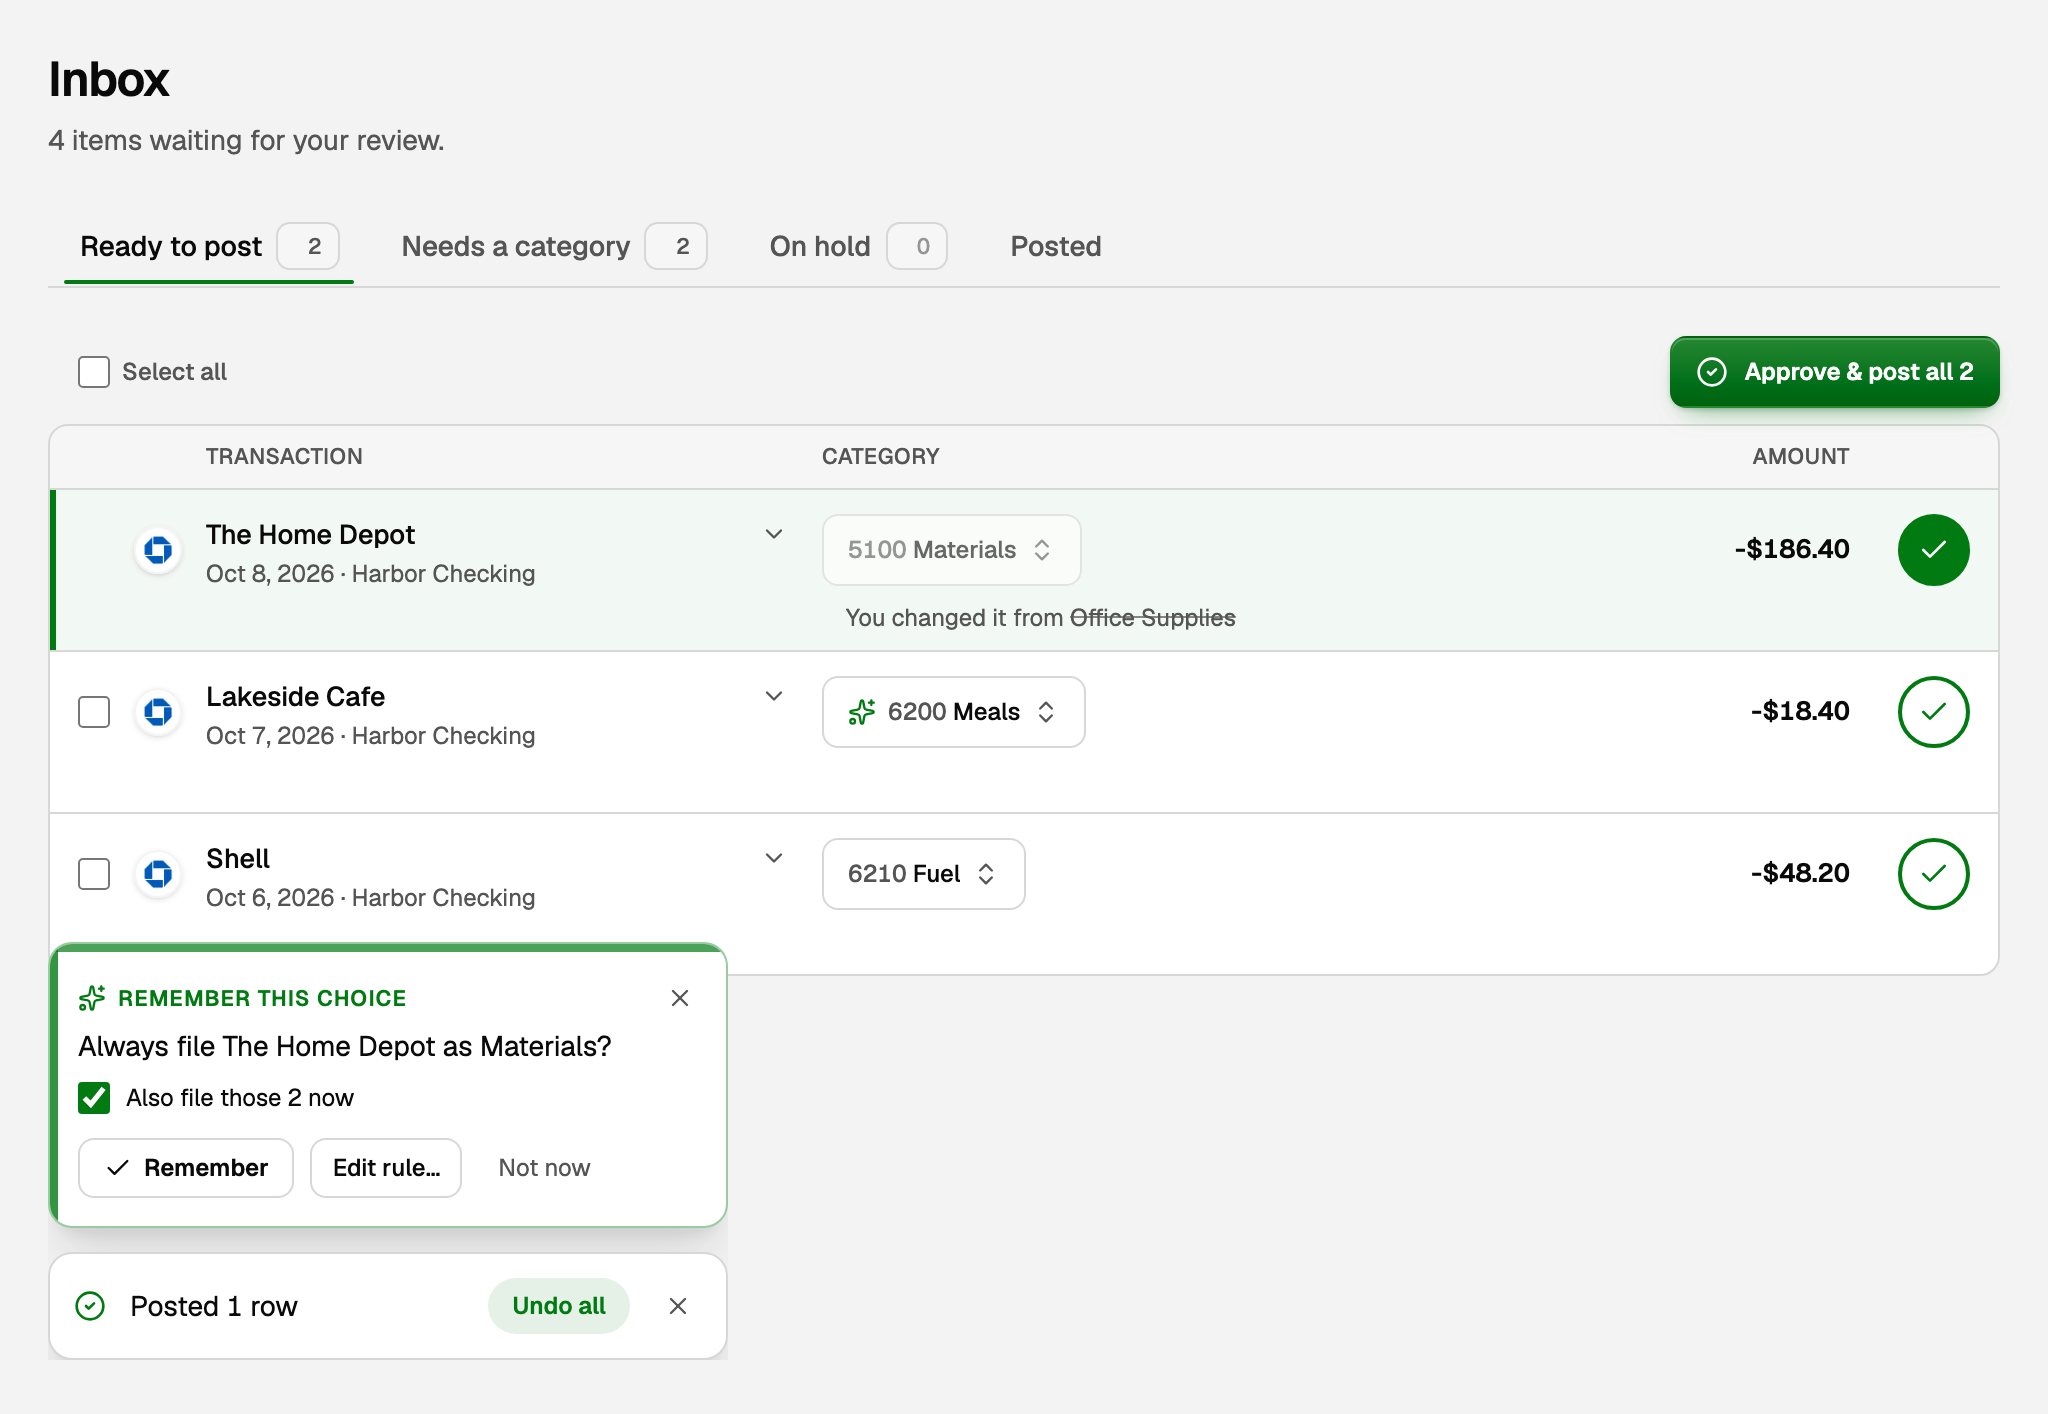Viewport: 2048px width, 1414px height.
Task: Click Edit rule… button
Action: pos(386,1168)
